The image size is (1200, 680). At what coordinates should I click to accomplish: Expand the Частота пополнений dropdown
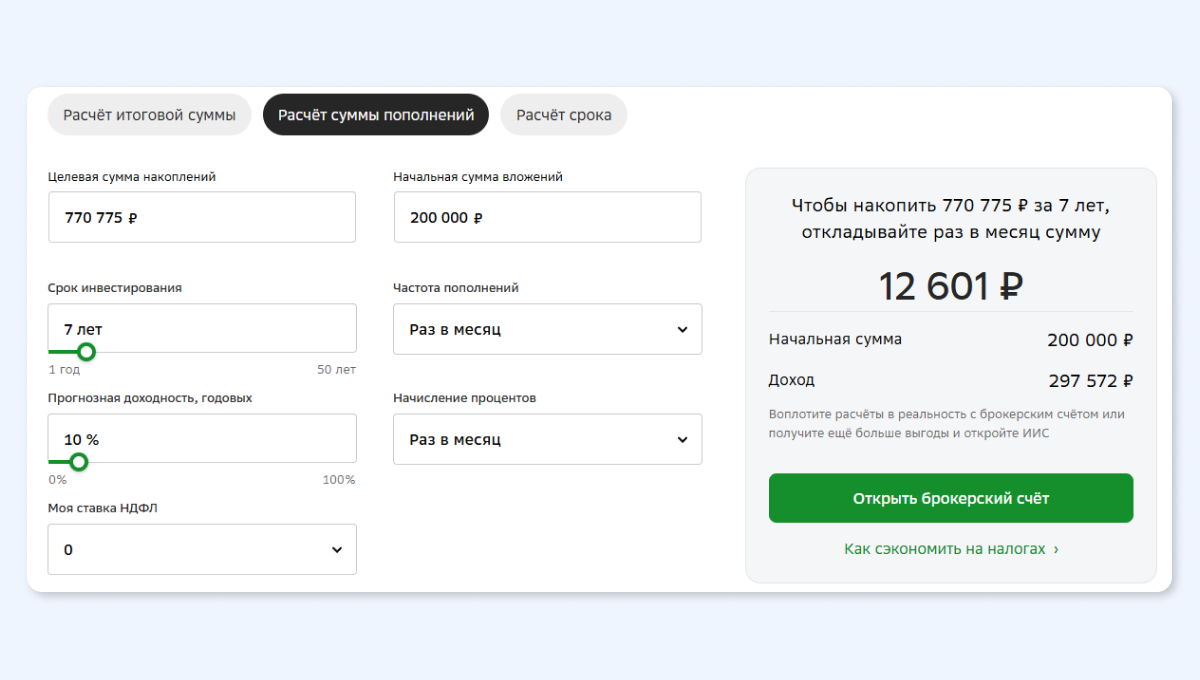pos(547,329)
